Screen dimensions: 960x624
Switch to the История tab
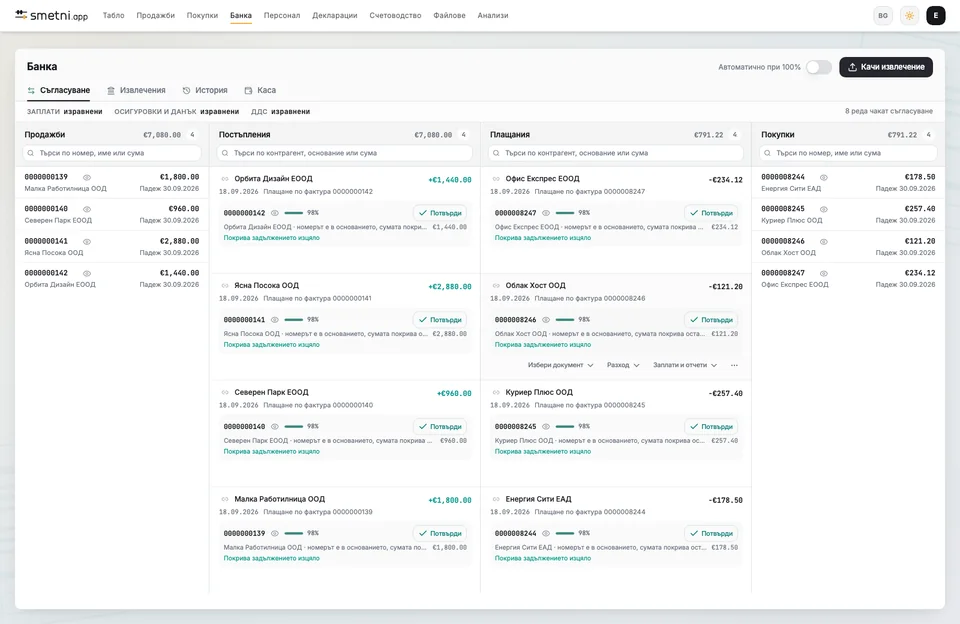204,90
